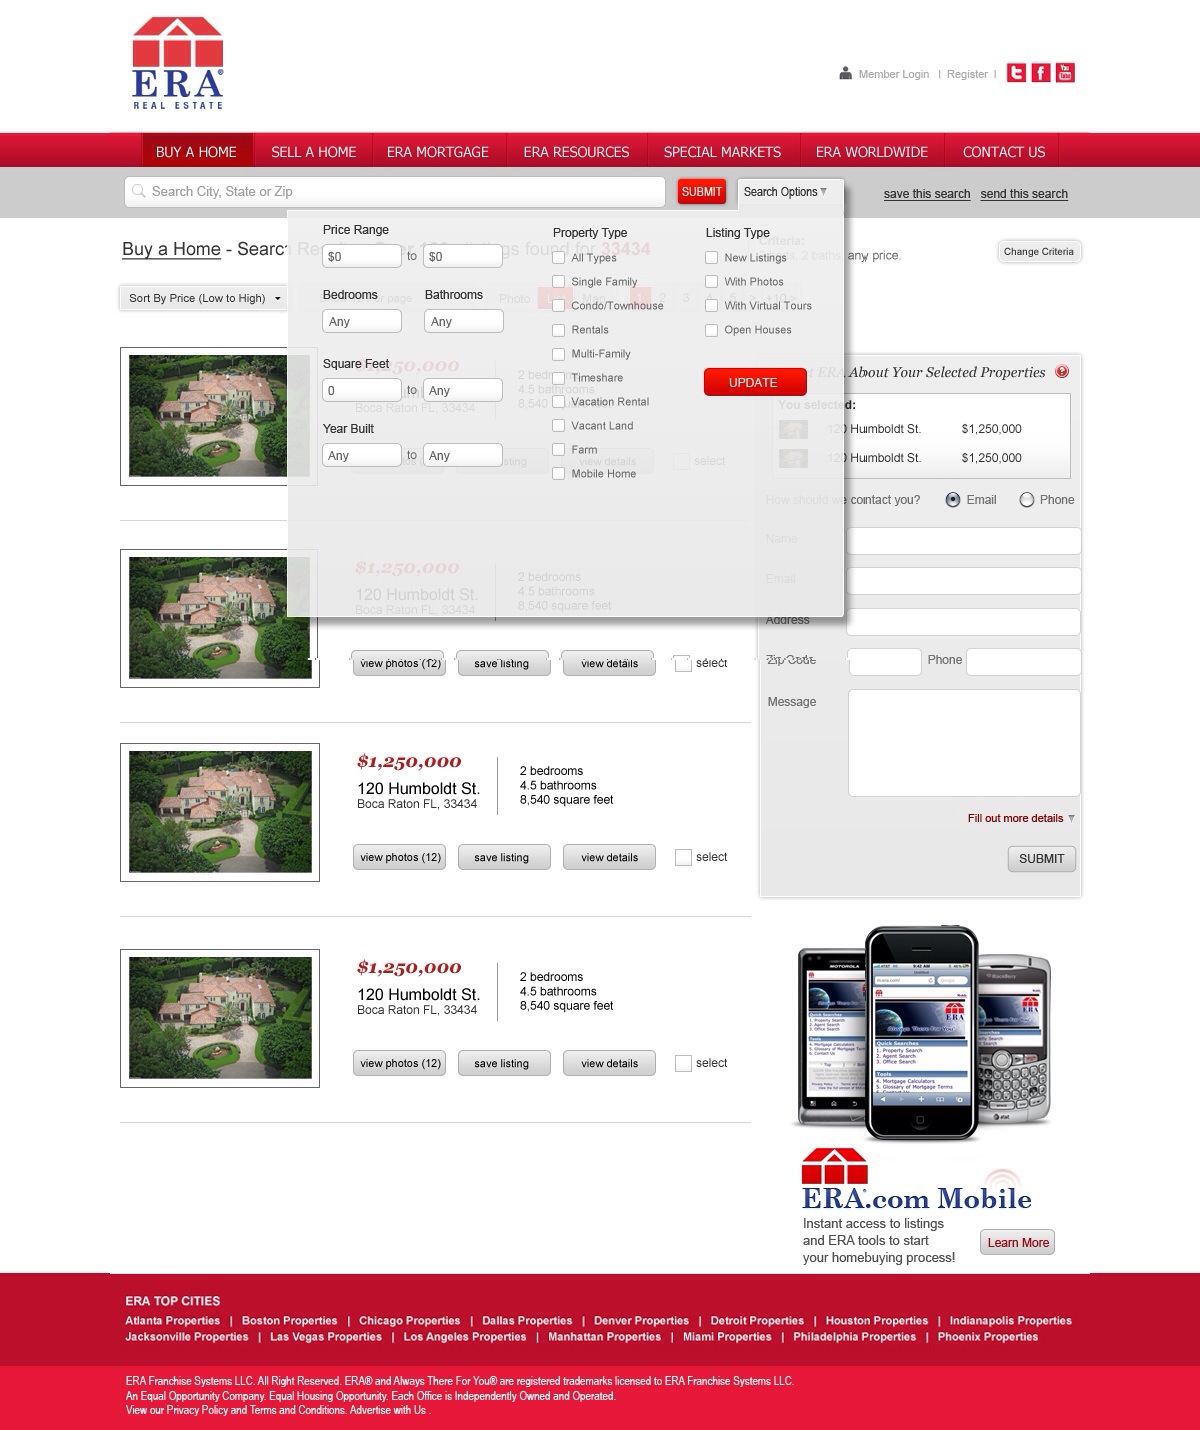
Task: Expand Fill out more details
Action: (1020, 818)
